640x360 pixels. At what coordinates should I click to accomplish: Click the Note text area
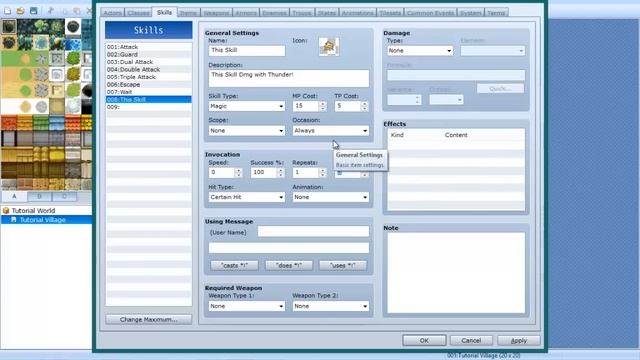(x=456, y=273)
